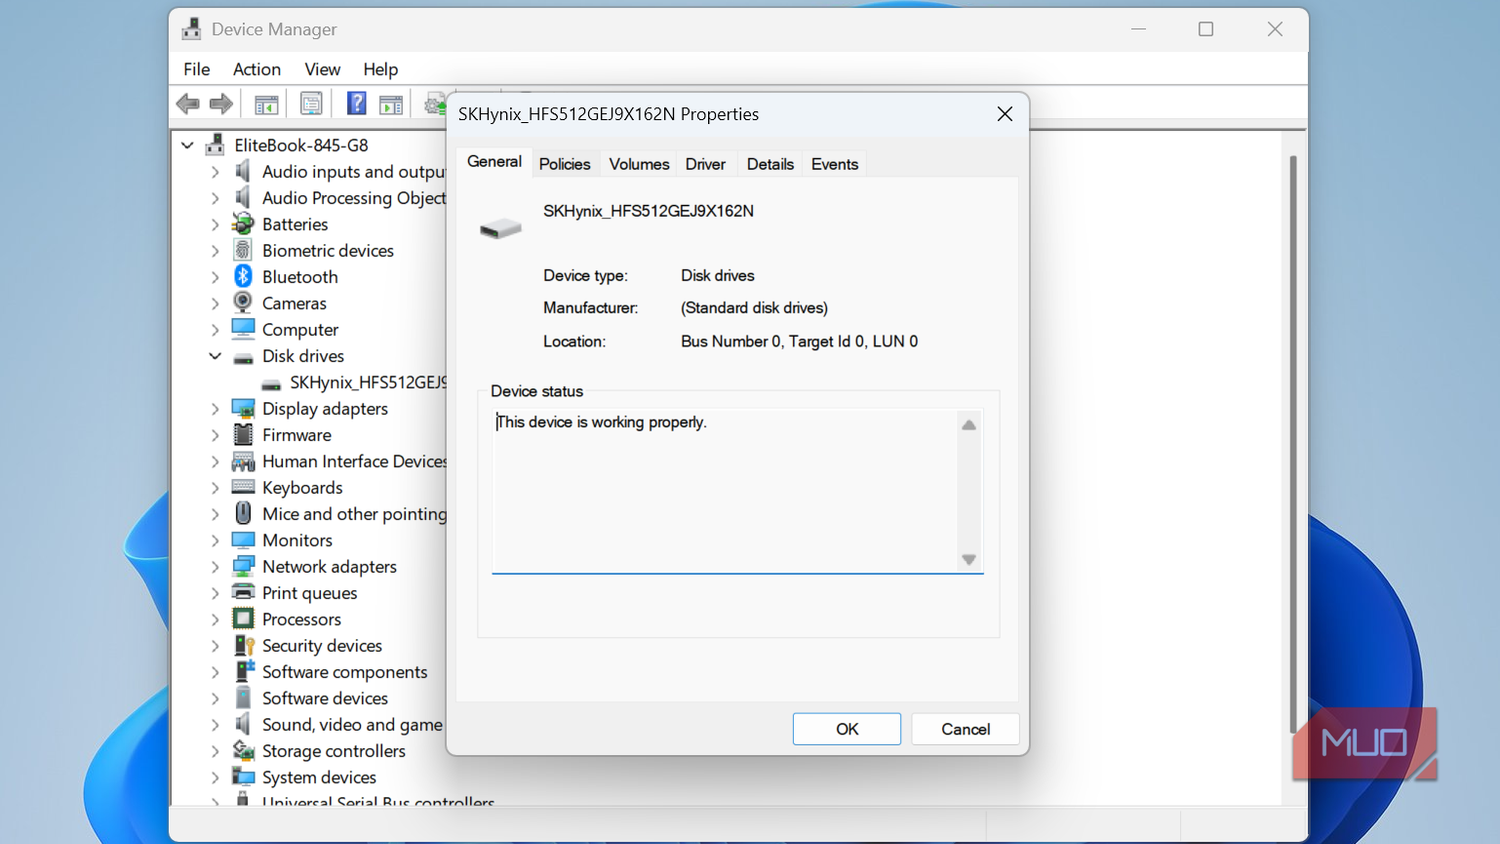Click the Firmware category icon
The width and height of the screenshot is (1500, 844).
click(243, 434)
